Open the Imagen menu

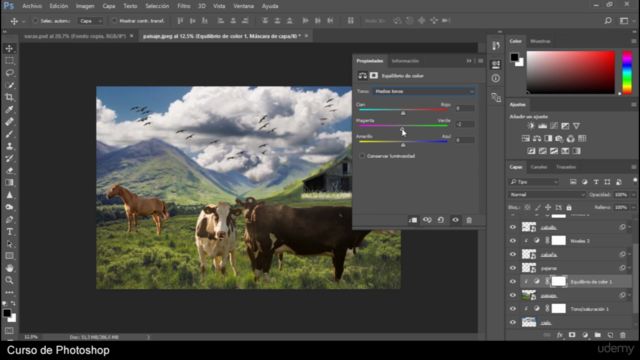click(85, 6)
